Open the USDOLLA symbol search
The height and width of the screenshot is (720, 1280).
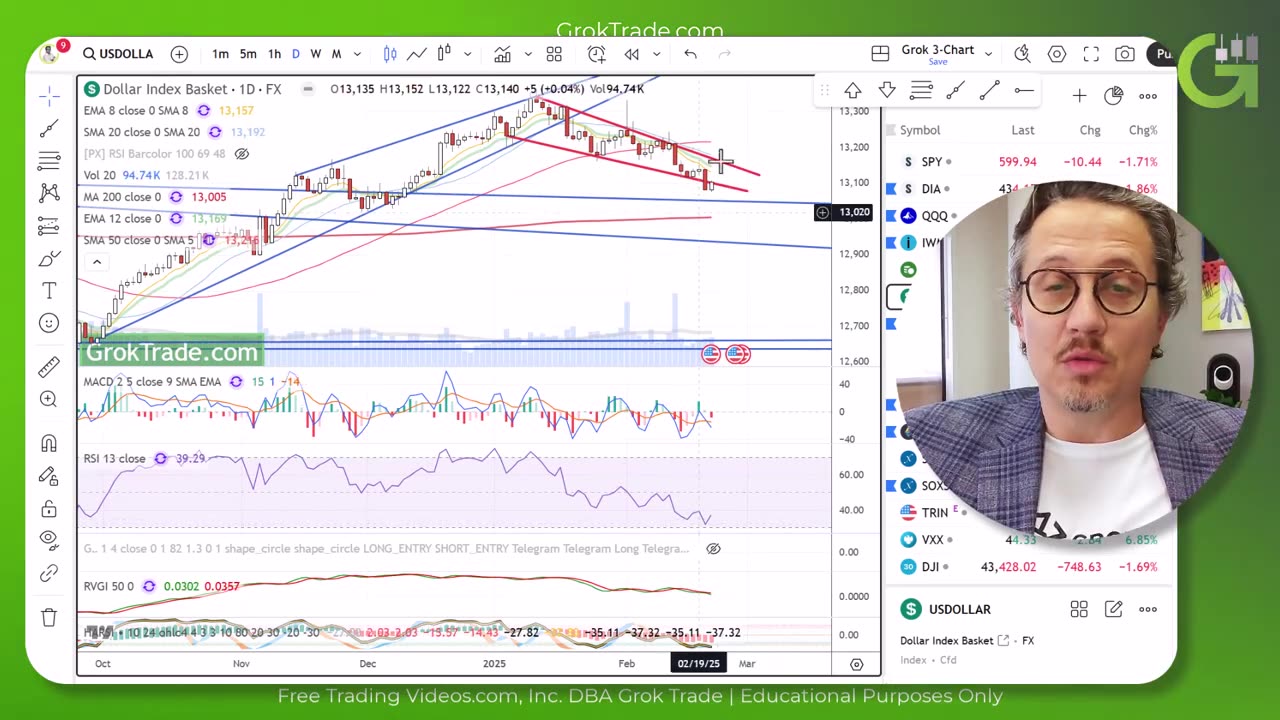118,54
